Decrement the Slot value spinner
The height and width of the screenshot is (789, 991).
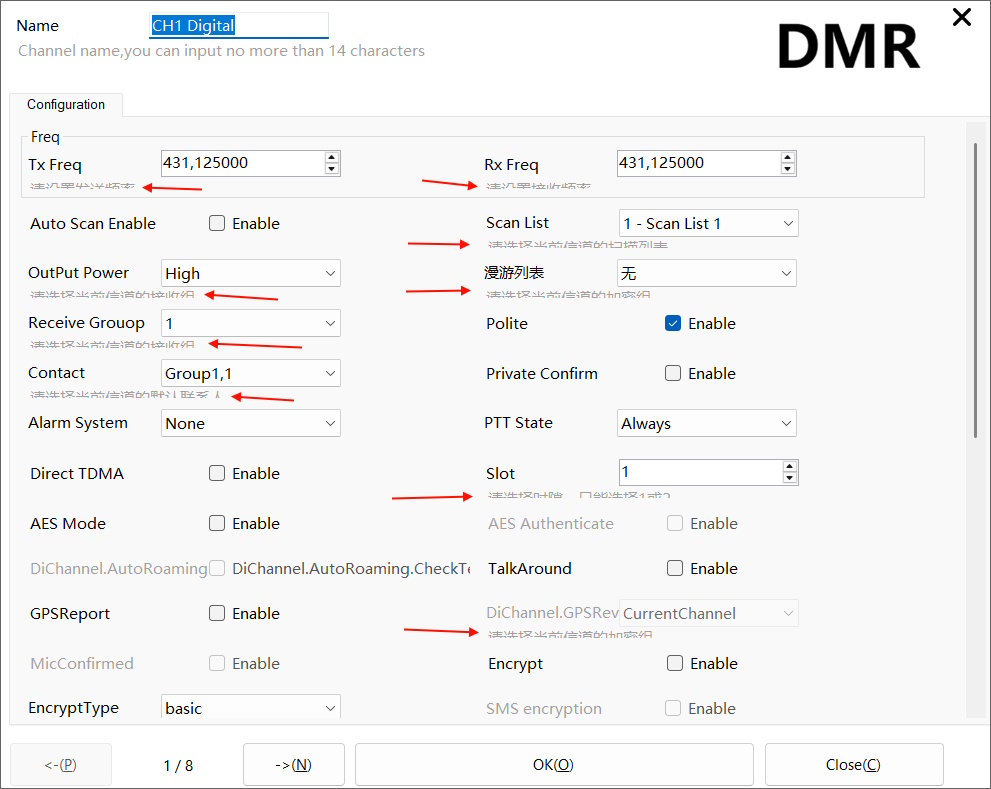[x=790, y=479]
